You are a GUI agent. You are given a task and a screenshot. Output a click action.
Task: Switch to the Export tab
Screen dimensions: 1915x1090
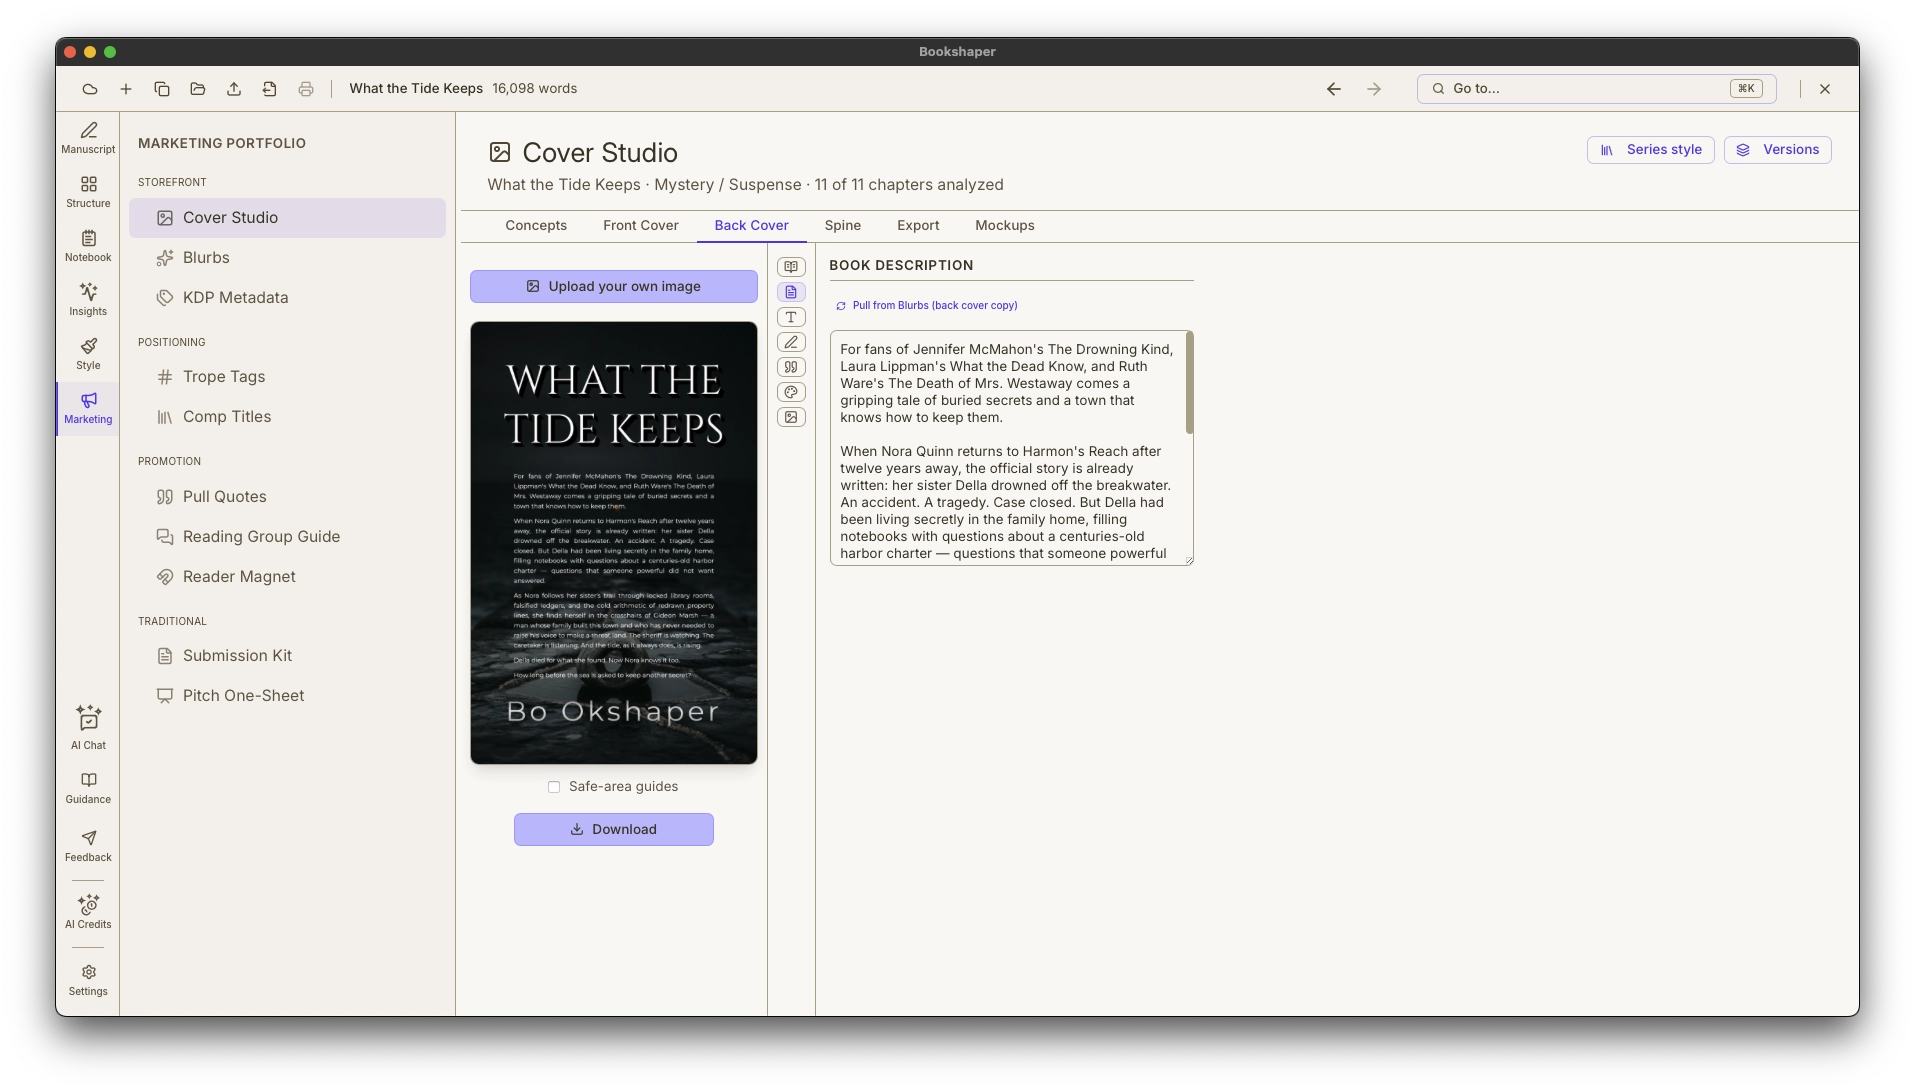(918, 226)
